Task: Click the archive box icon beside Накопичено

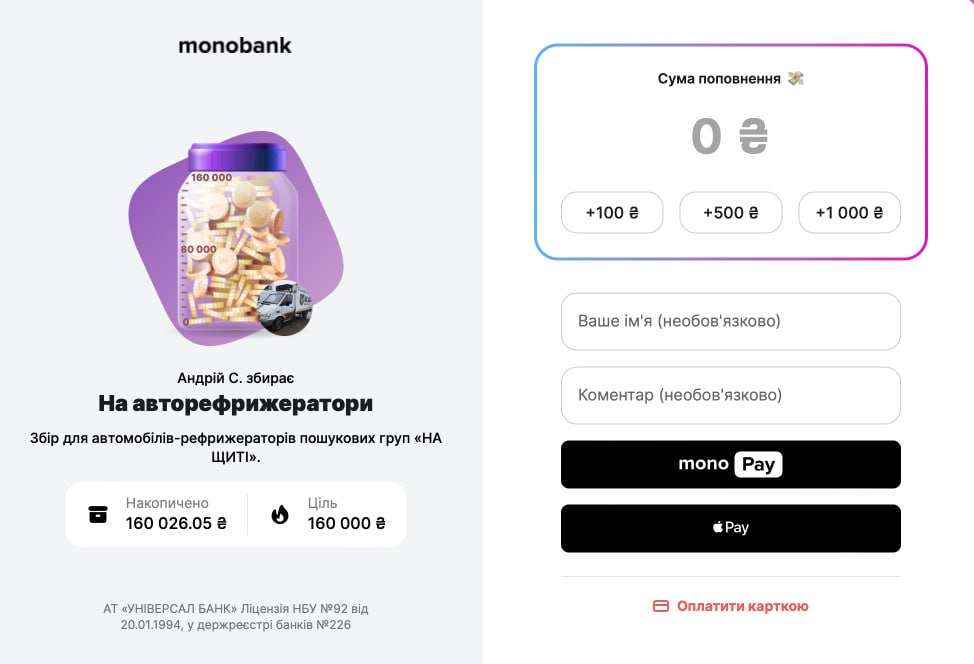Action: (98, 514)
